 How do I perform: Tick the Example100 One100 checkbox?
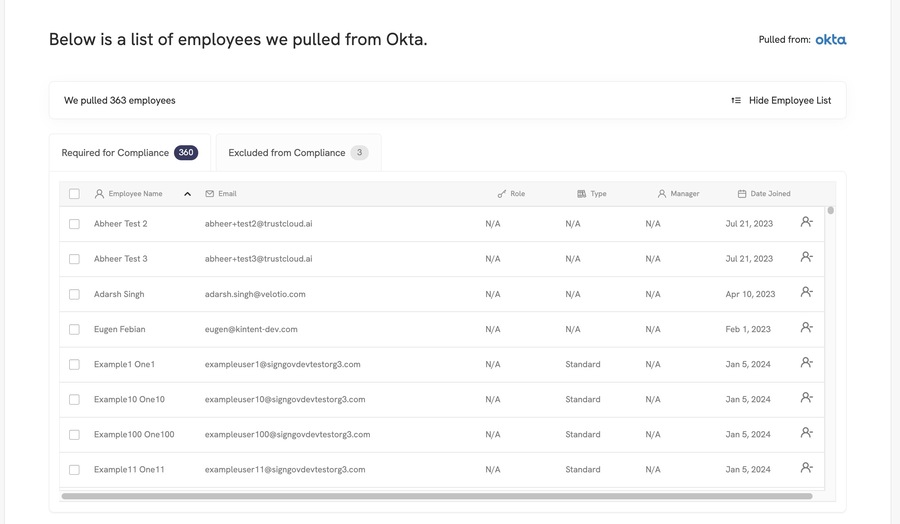point(74,434)
